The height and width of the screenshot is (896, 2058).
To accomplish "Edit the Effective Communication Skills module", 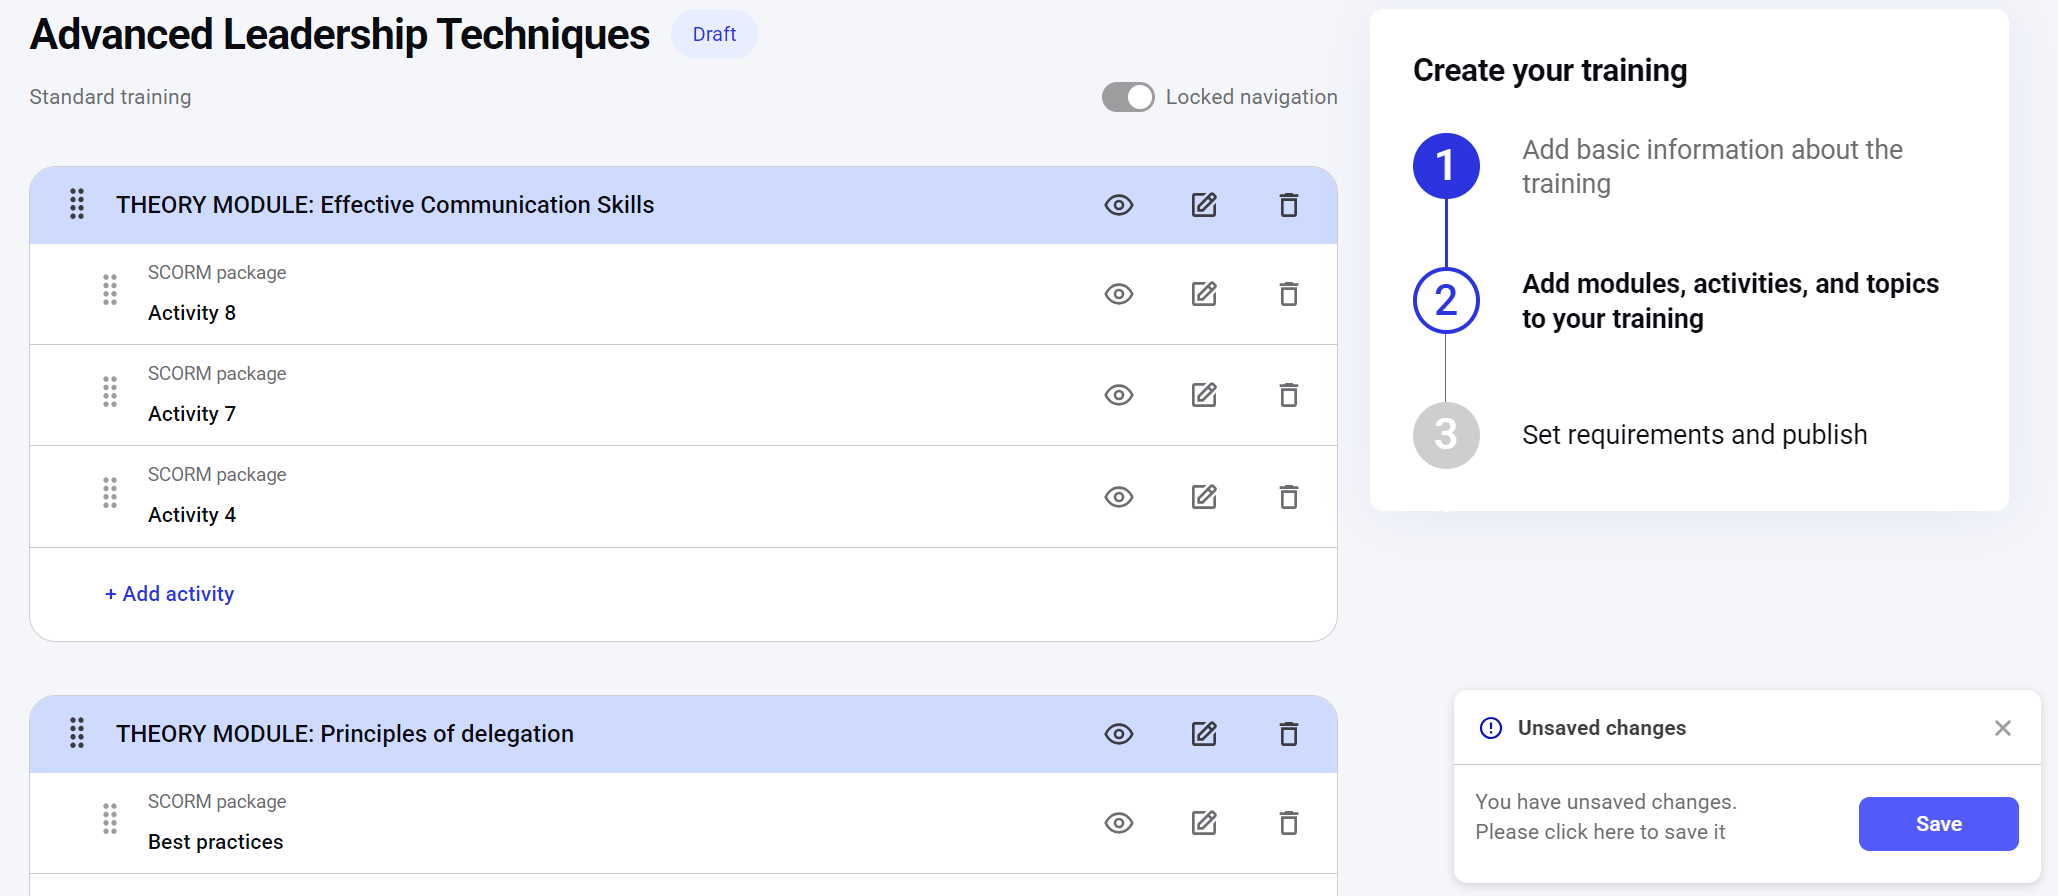I will pyautogui.click(x=1204, y=205).
